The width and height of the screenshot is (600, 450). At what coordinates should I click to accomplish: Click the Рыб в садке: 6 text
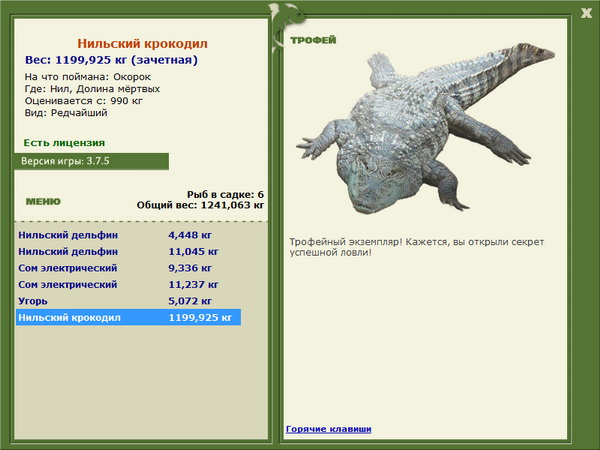pyautogui.click(x=225, y=194)
